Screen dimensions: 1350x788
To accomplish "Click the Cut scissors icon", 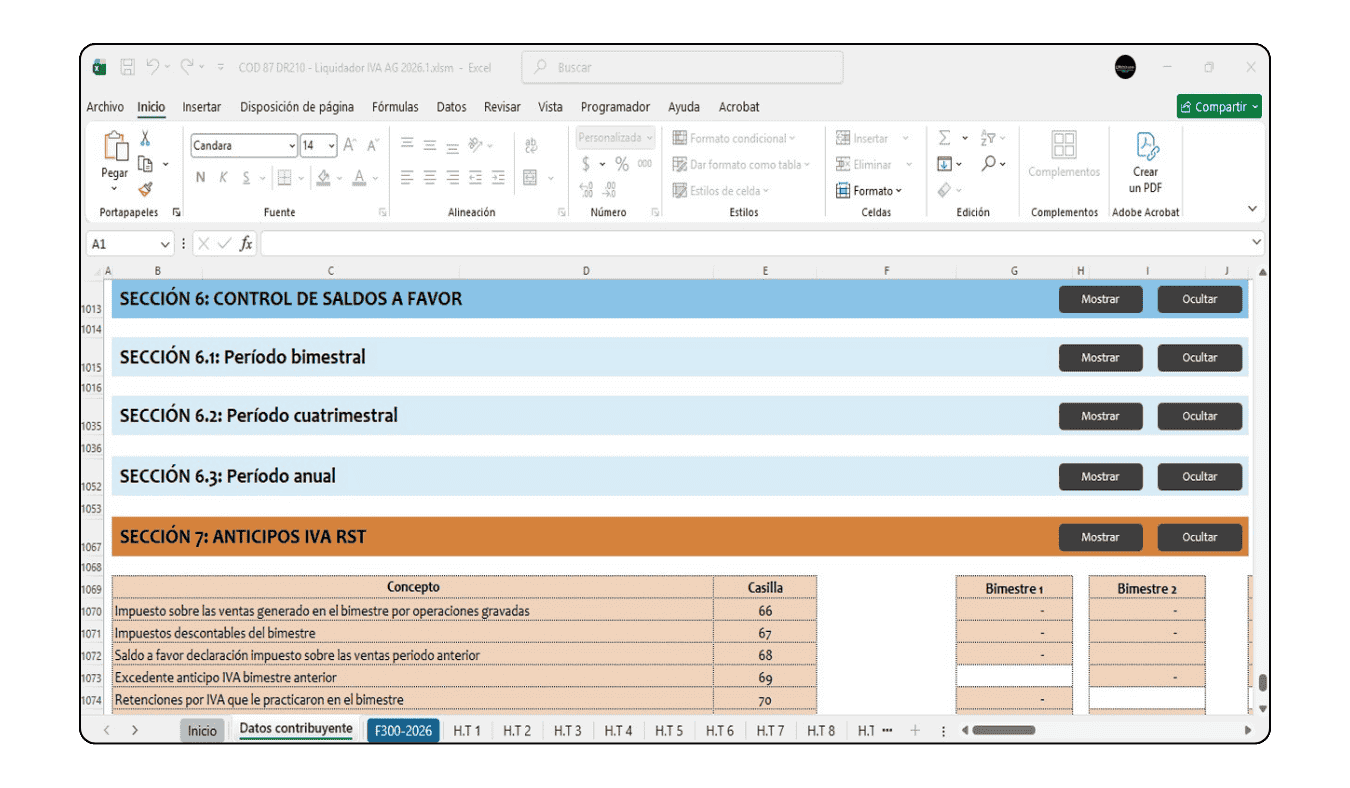I will pos(145,139).
